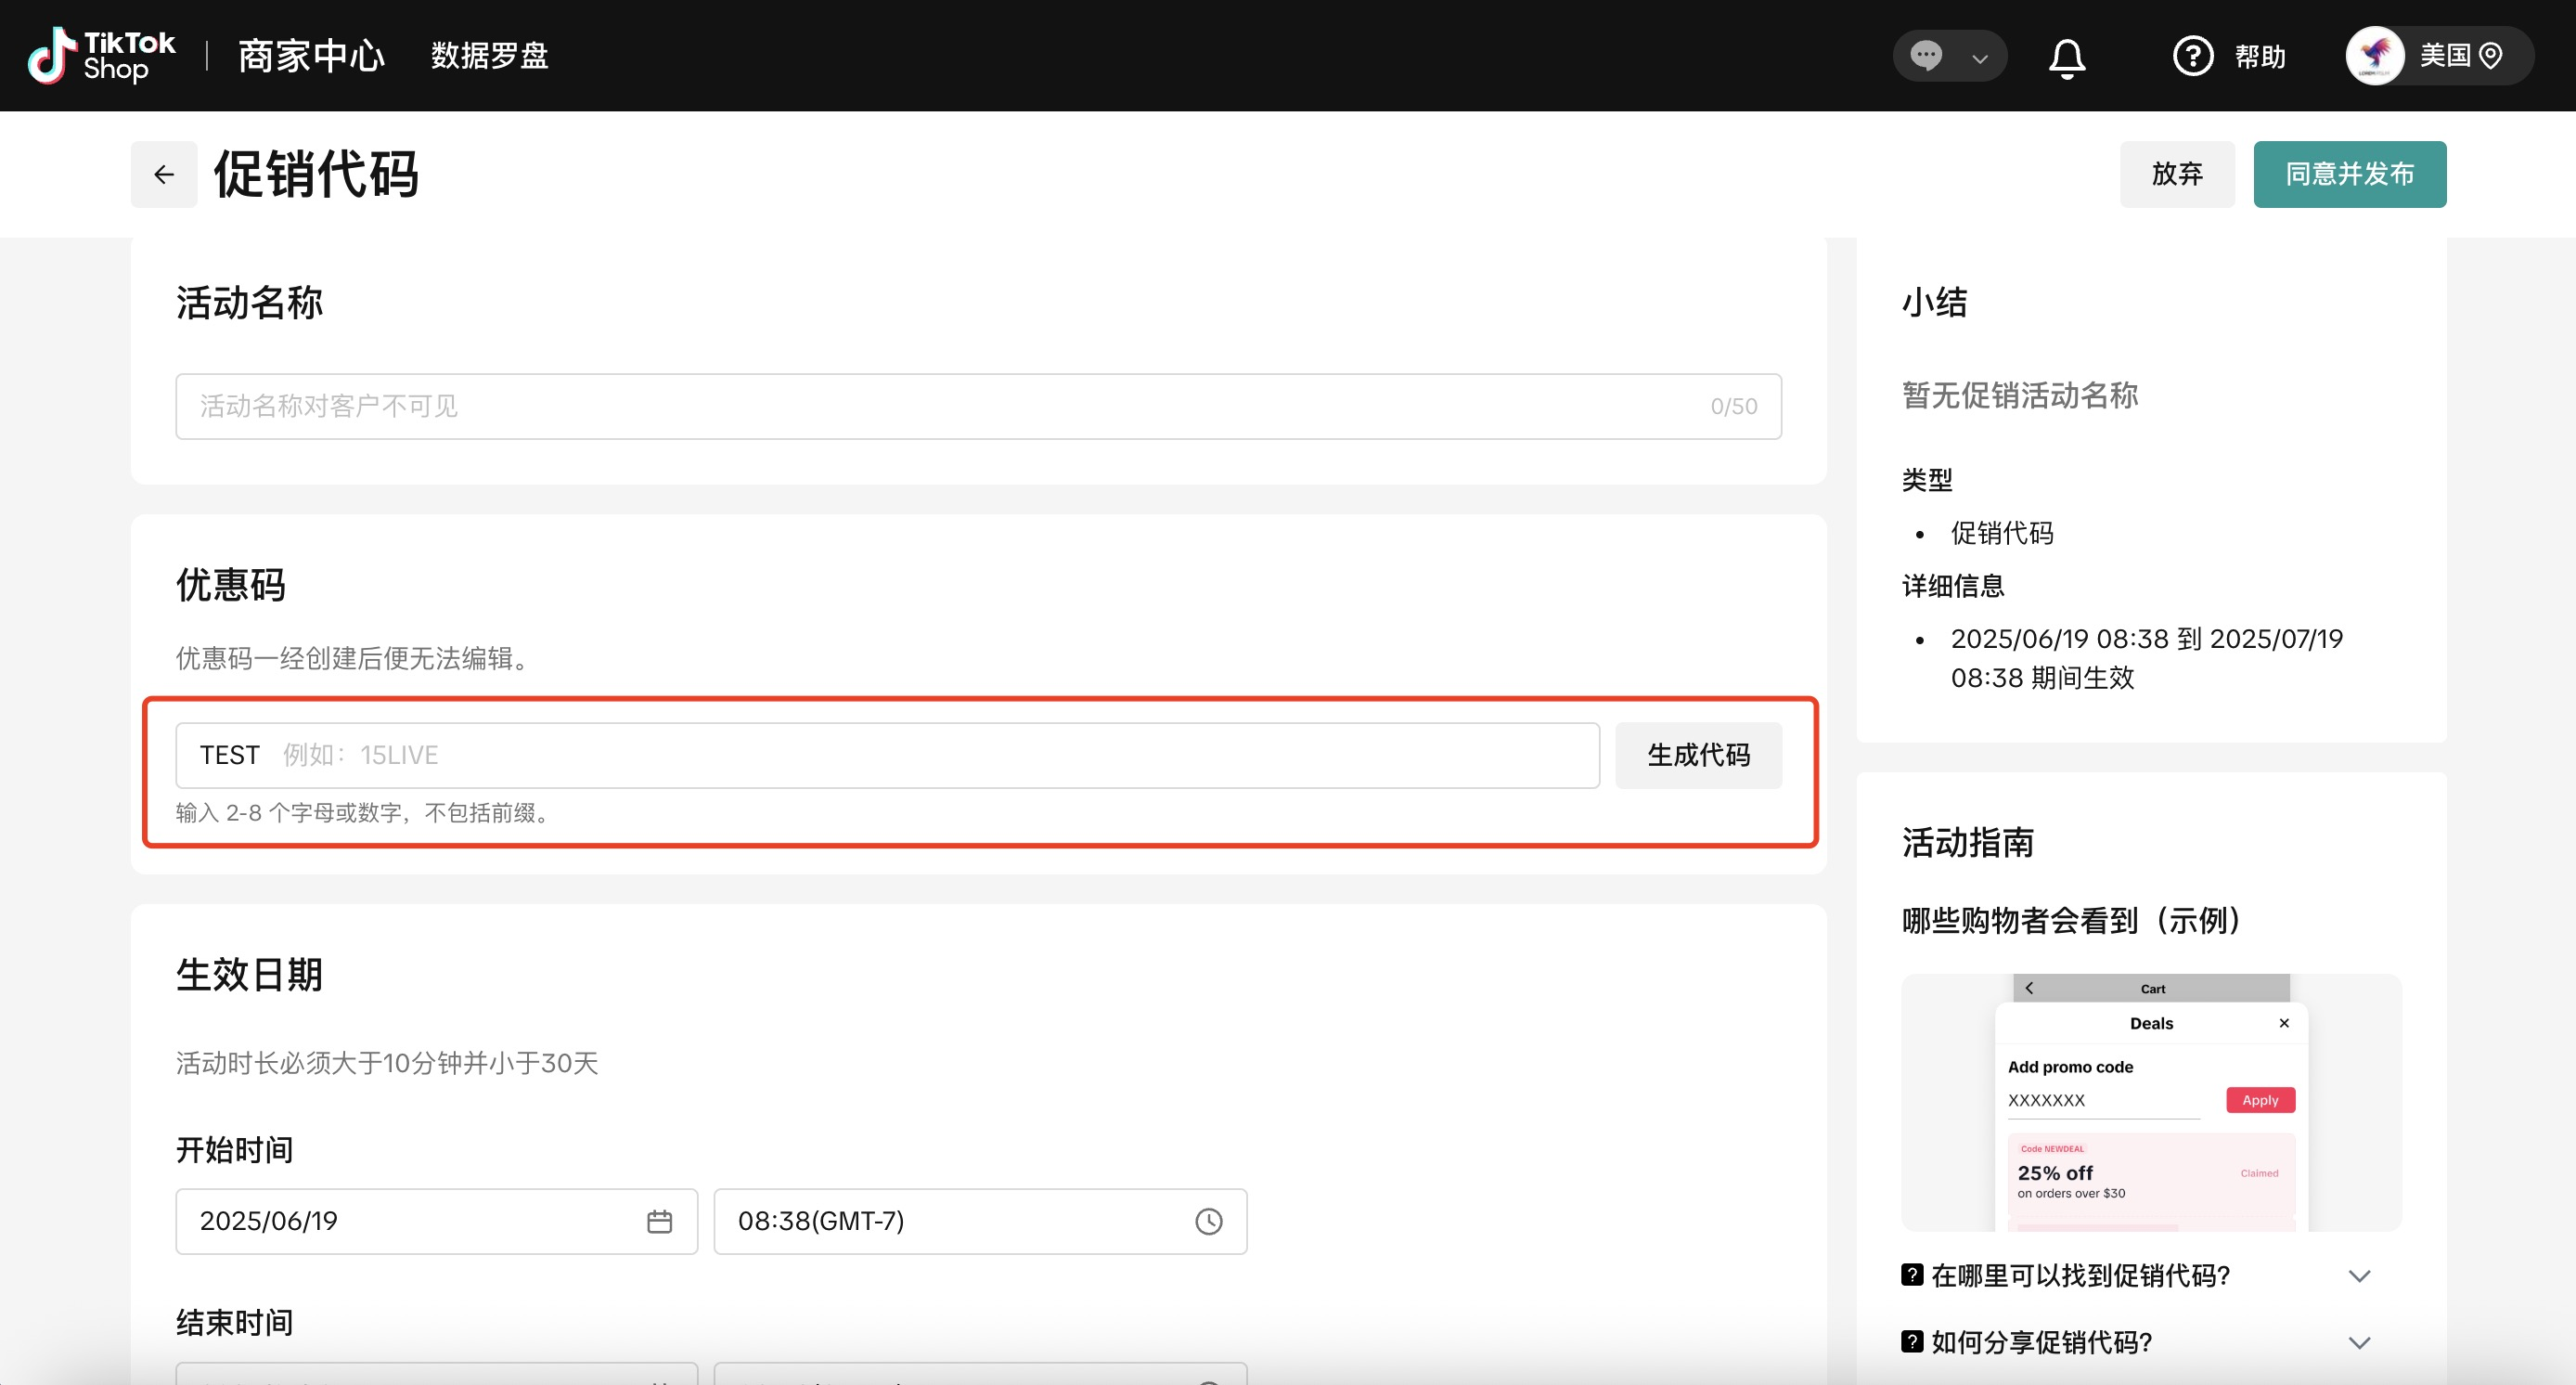Open 数据罗盘 in the top bar

point(489,56)
